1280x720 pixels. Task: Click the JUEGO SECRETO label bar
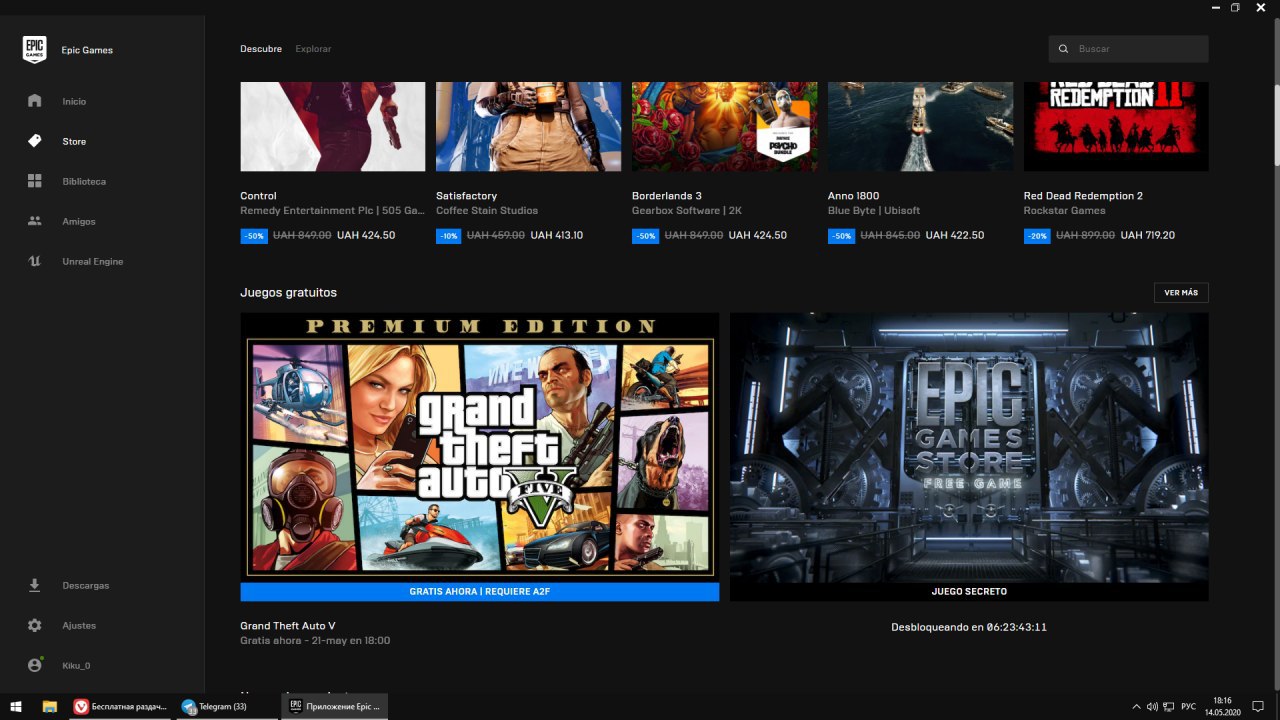pyautogui.click(x=969, y=592)
